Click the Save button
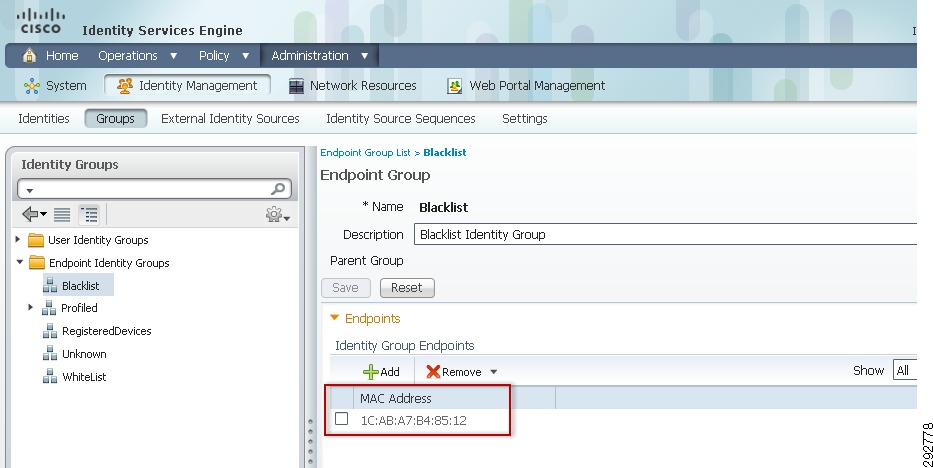Image resolution: width=933 pixels, height=468 pixels. coord(346,288)
